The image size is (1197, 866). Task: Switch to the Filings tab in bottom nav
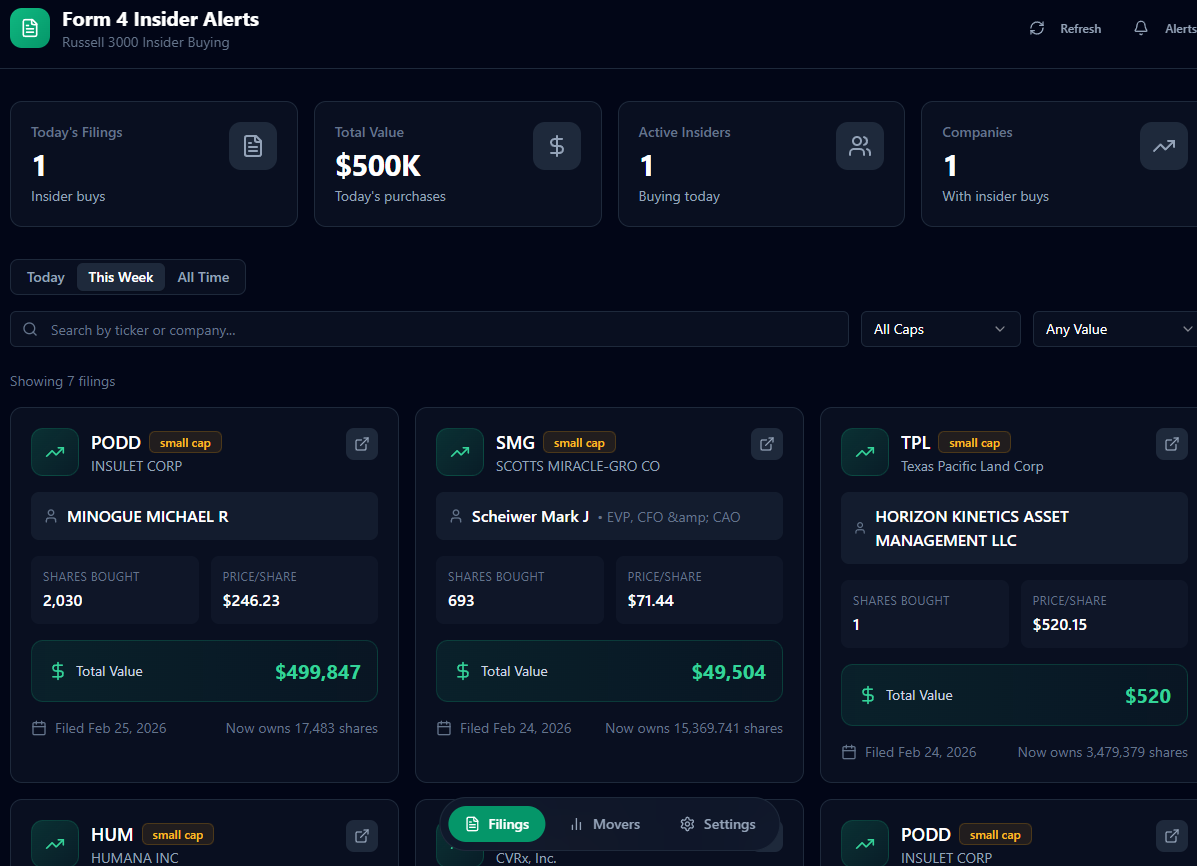click(497, 824)
